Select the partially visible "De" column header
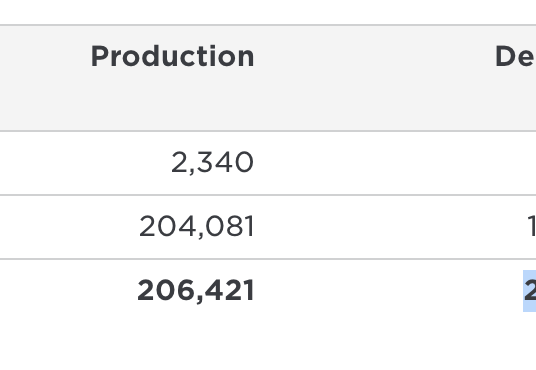 click(x=515, y=56)
